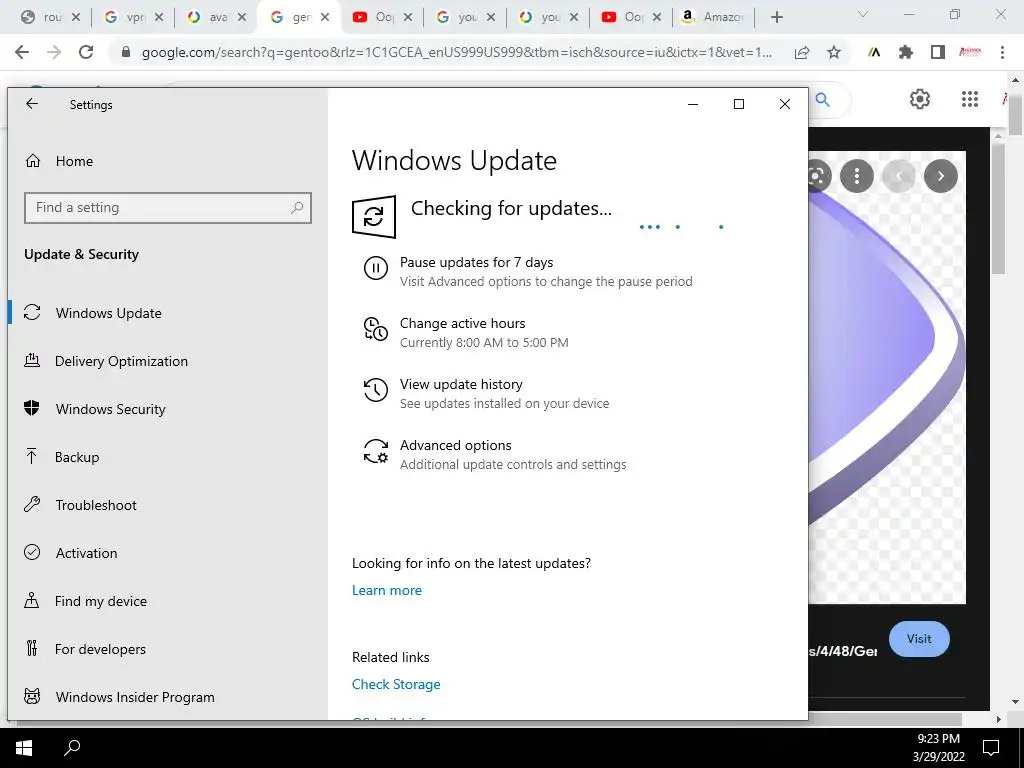Image resolution: width=1024 pixels, height=768 pixels.
Task: Open image preview three-dot options
Action: [856, 176]
